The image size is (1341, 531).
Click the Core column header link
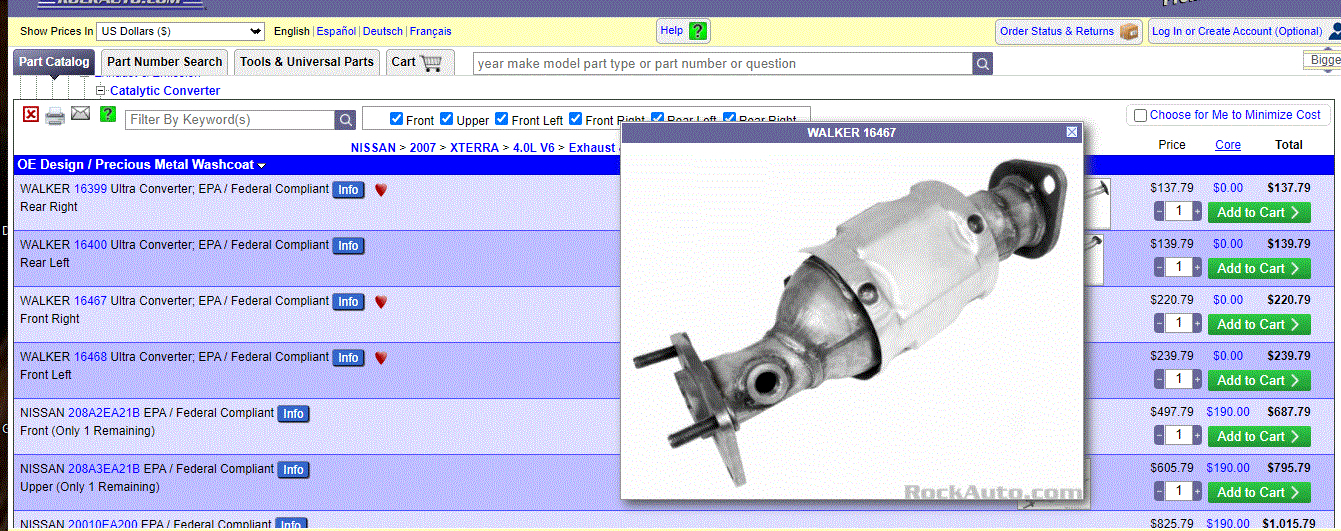click(1228, 145)
